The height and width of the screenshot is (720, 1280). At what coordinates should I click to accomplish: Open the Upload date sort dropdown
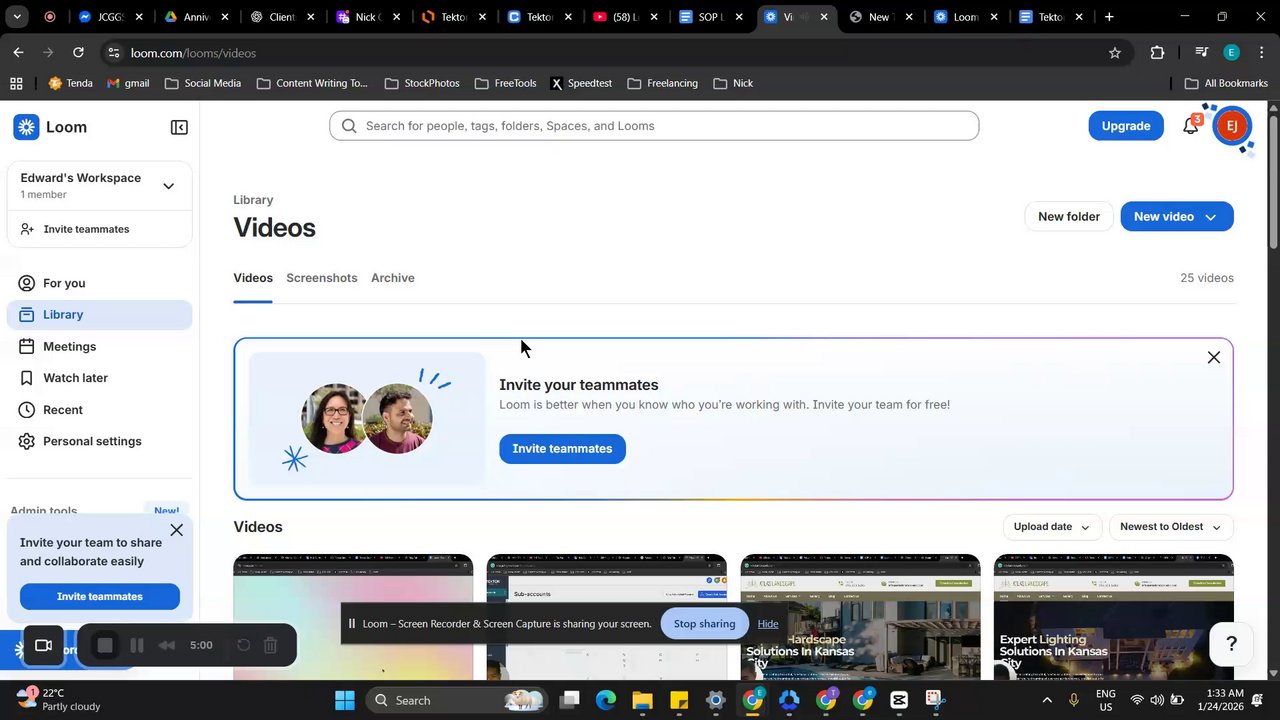point(1052,527)
